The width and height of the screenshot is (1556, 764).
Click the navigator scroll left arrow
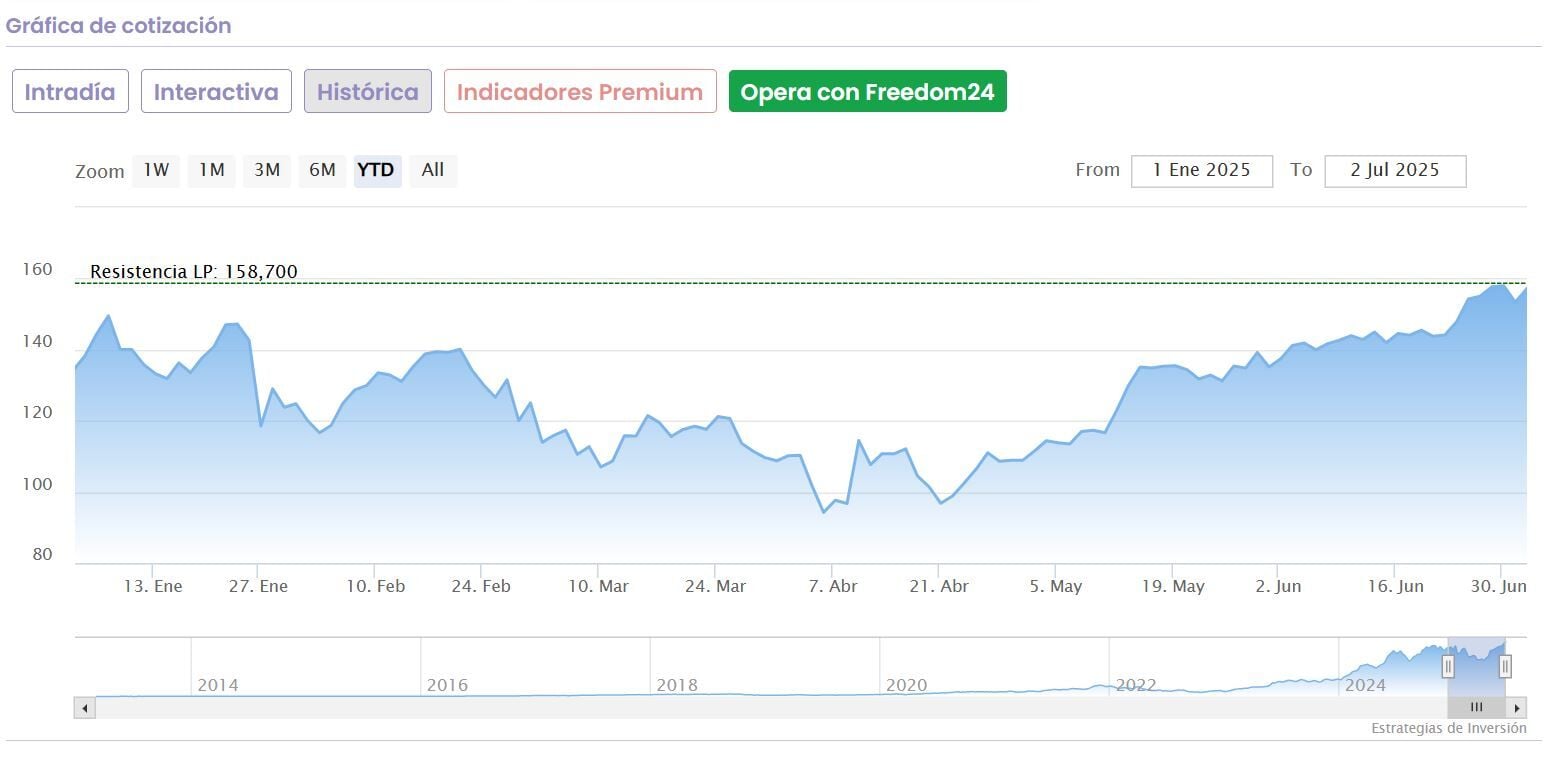point(84,708)
